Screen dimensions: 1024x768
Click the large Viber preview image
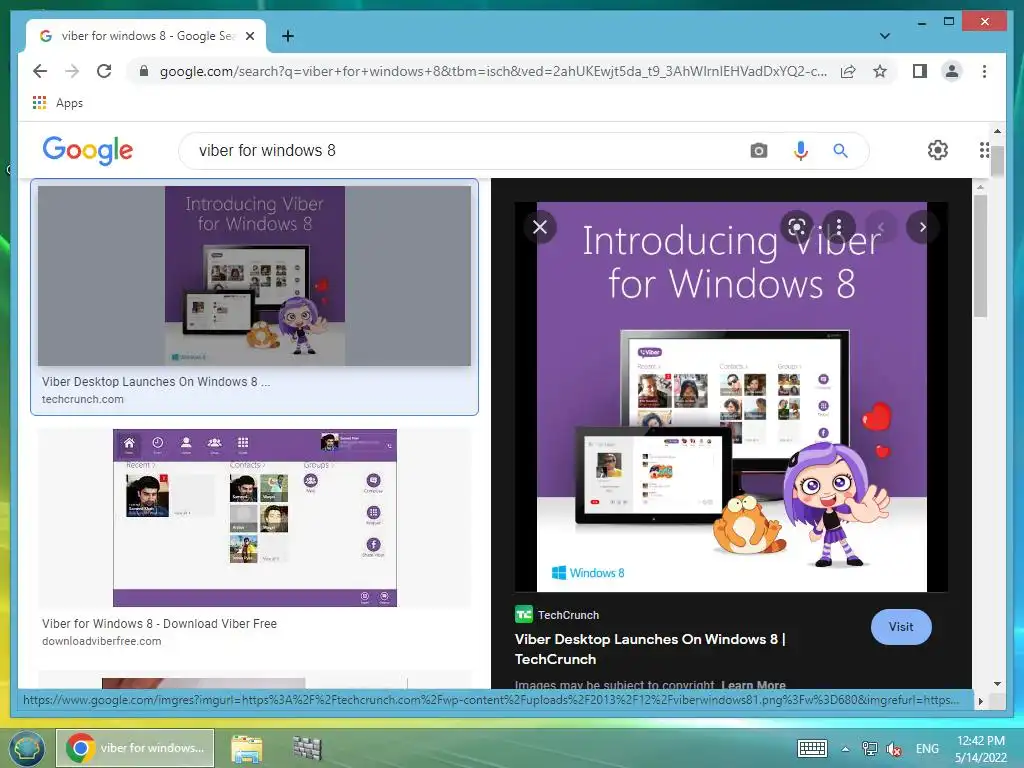731,397
